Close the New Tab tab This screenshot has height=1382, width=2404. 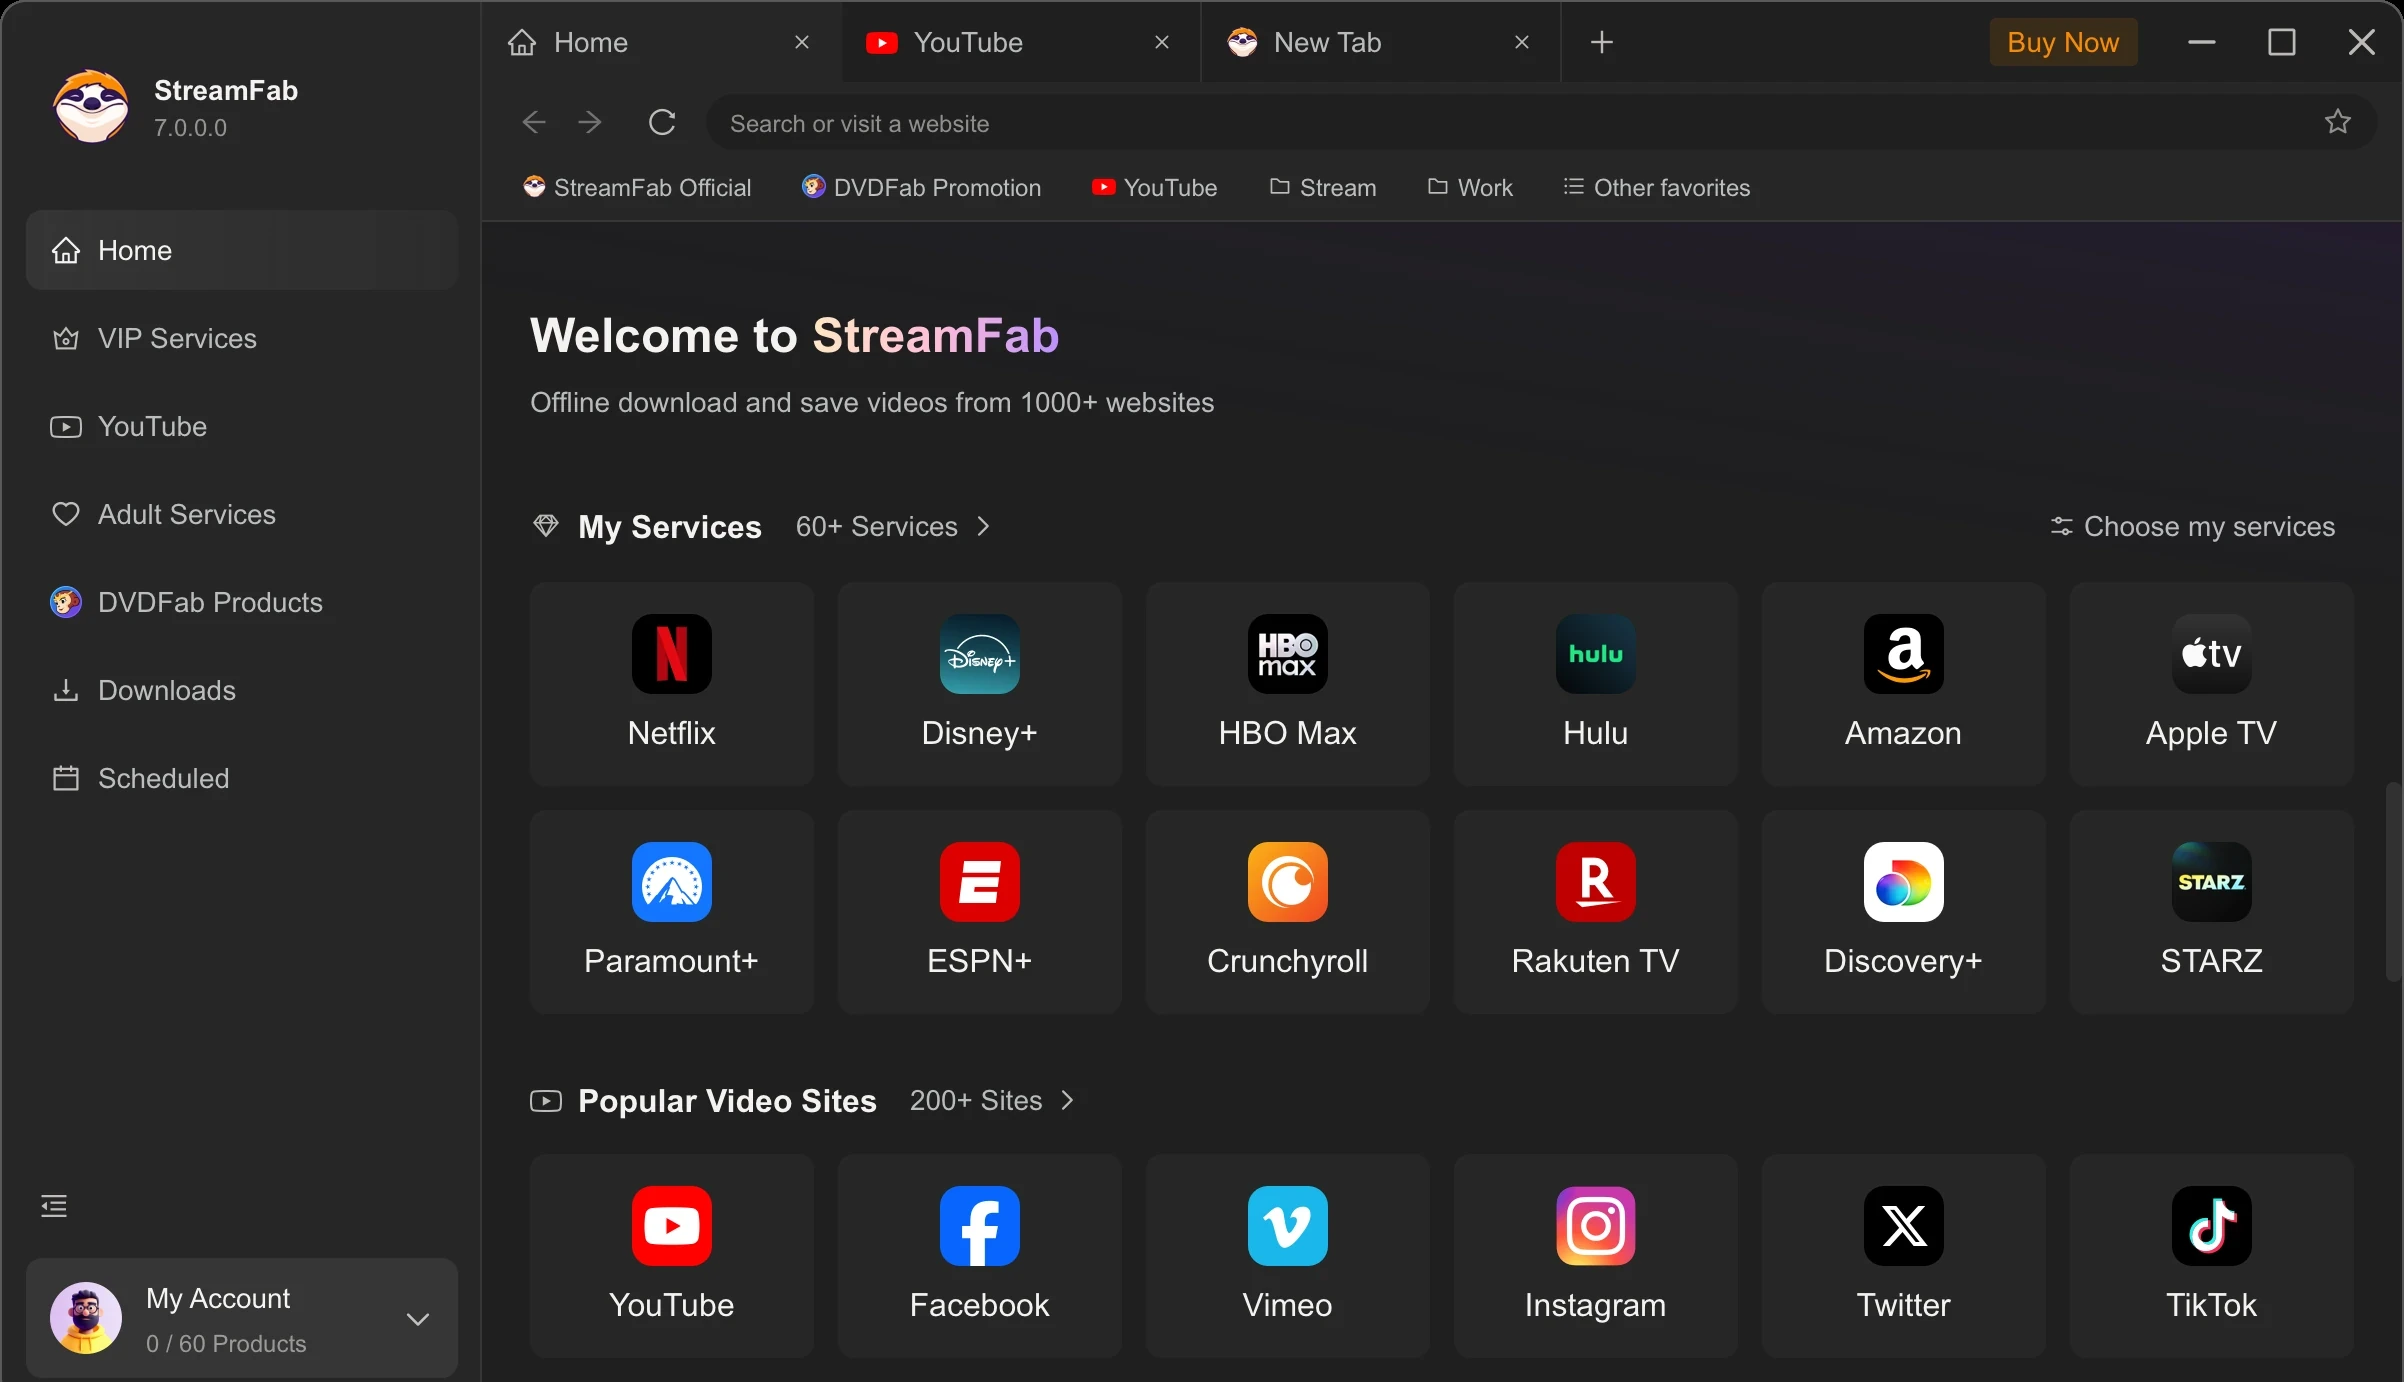click(1521, 42)
